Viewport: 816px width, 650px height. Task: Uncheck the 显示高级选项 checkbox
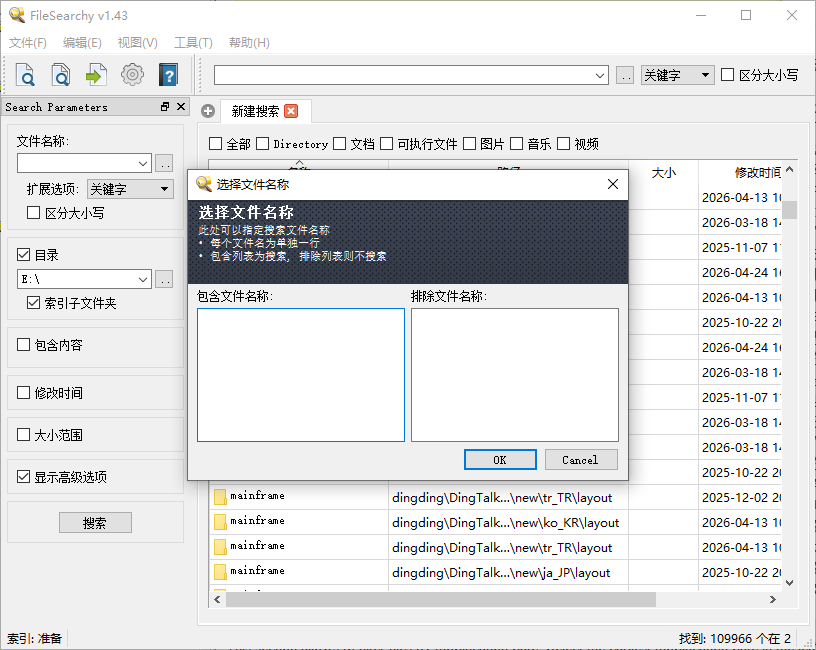(23, 477)
